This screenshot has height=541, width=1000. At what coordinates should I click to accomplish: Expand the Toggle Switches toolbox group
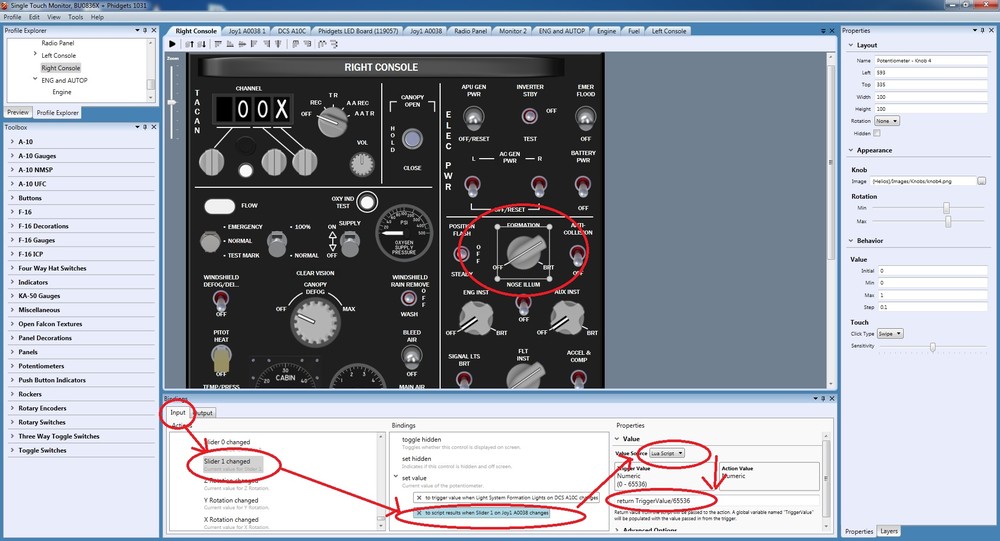pos(13,450)
